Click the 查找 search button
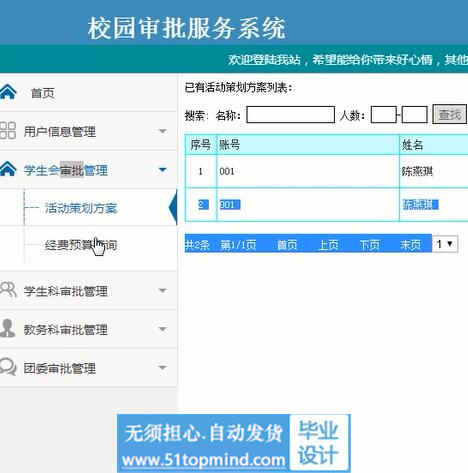This screenshot has width=468, height=473. (x=449, y=114)
